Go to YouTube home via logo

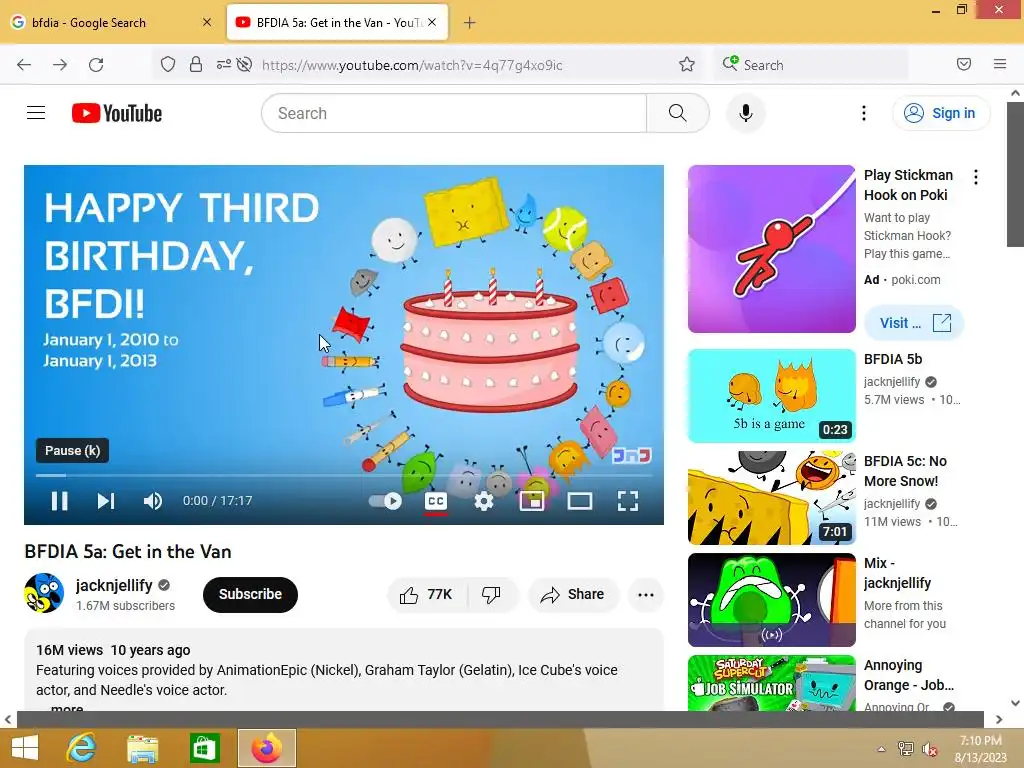[117, 113]
